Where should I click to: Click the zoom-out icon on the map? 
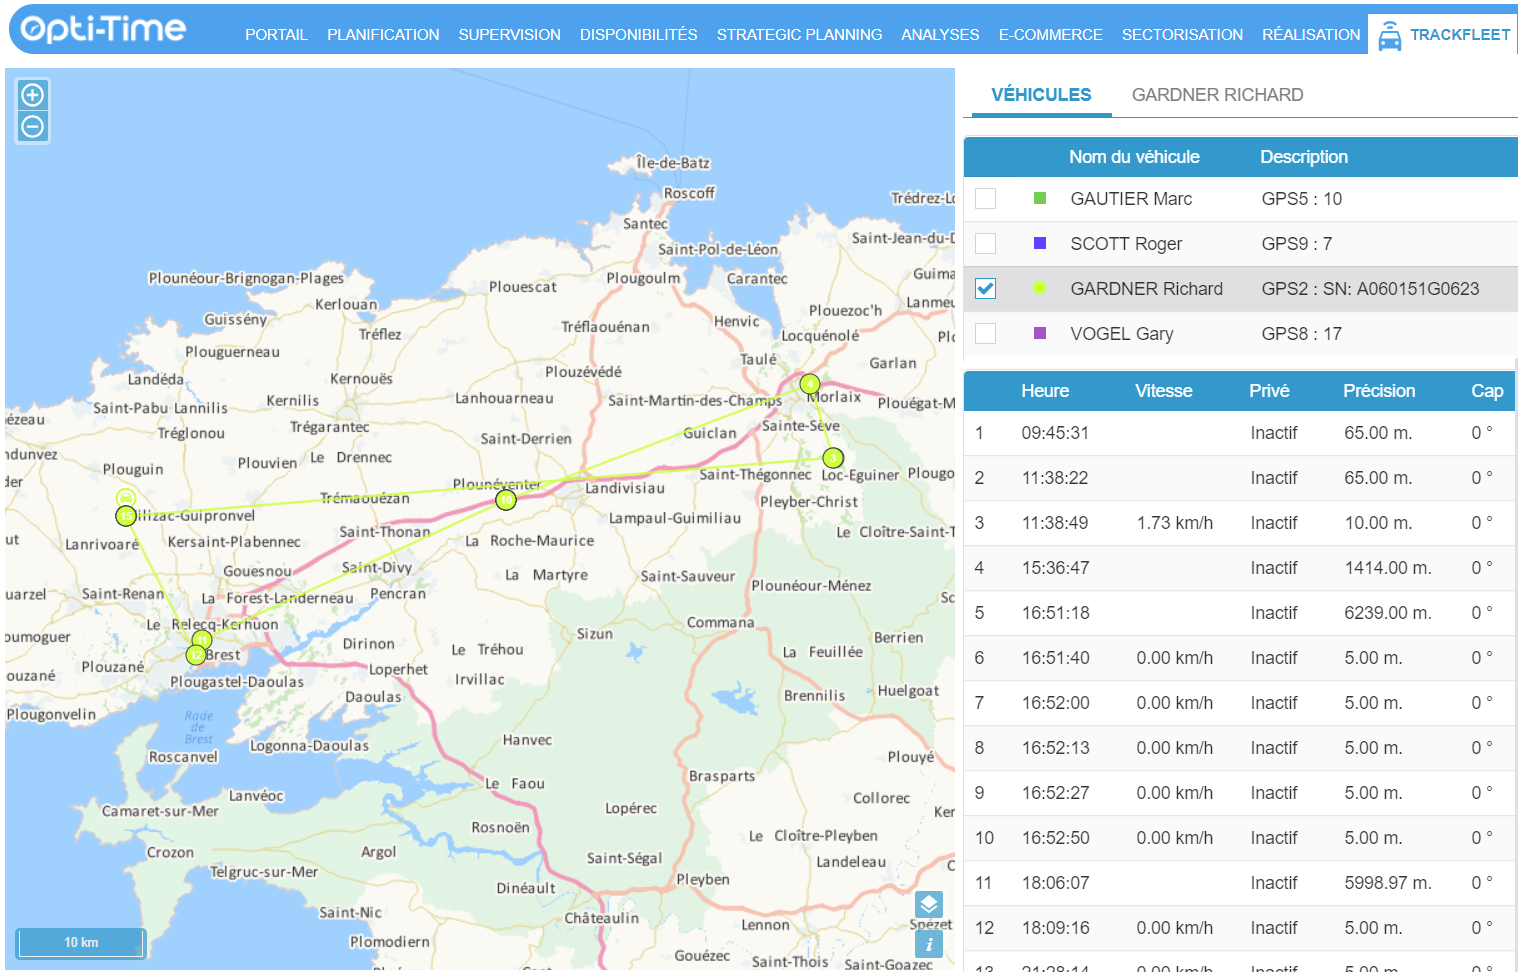point(33,126)
